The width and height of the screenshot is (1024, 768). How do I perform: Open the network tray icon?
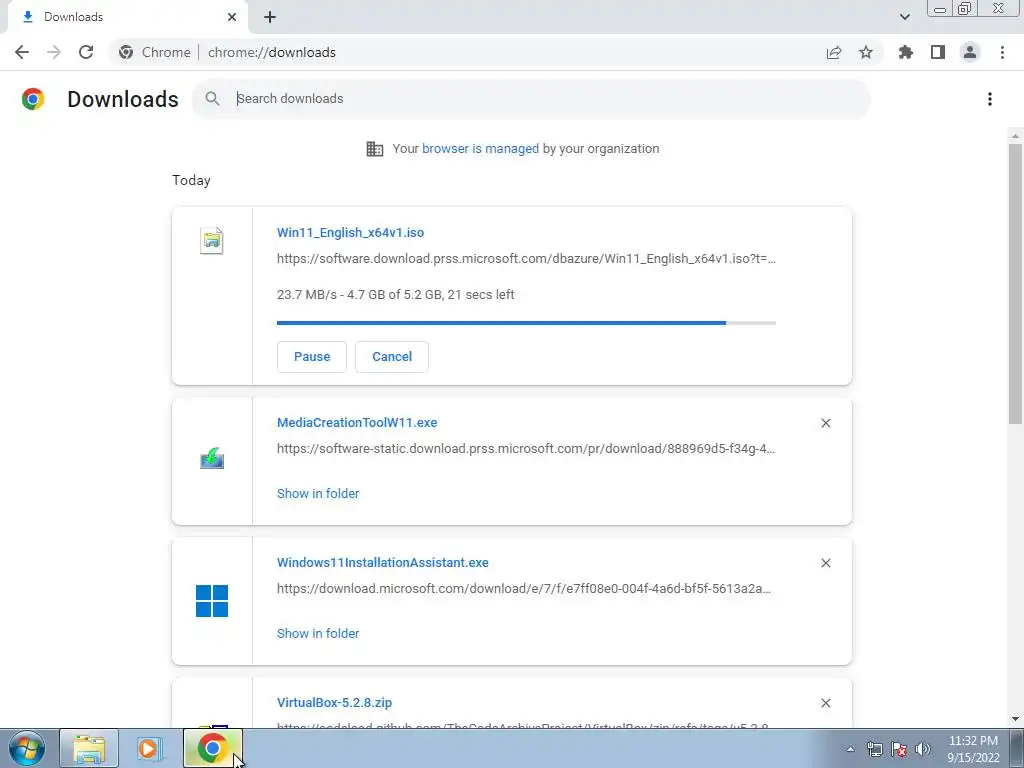click(x=874, y=749)
